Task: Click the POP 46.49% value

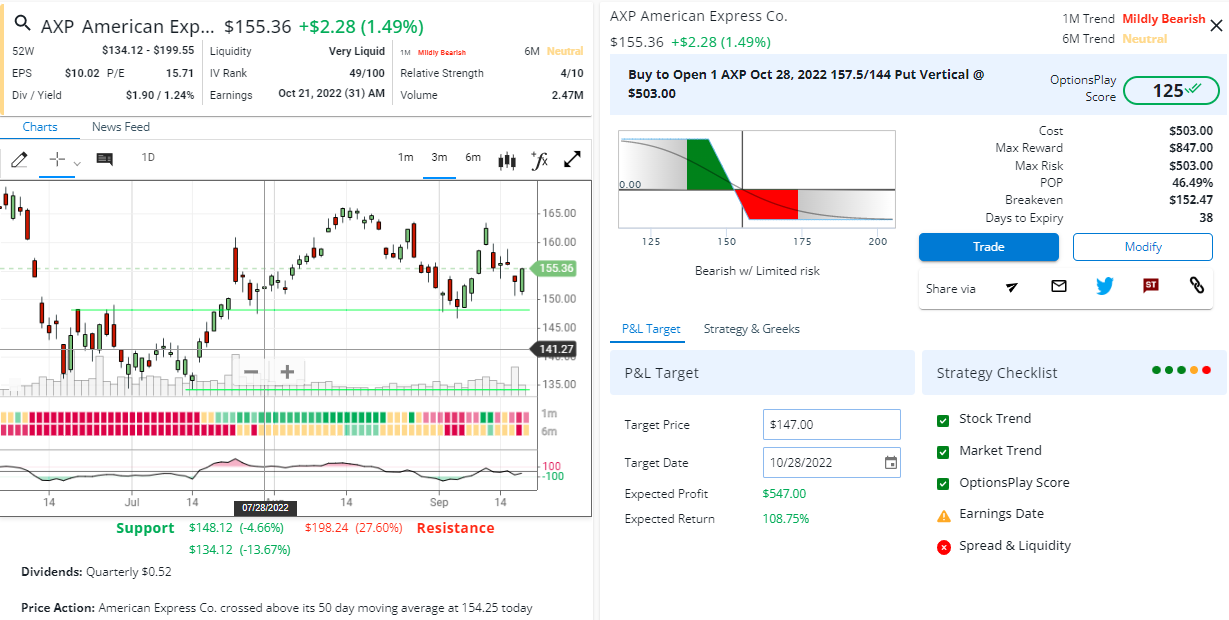Action: point(1193,183)
